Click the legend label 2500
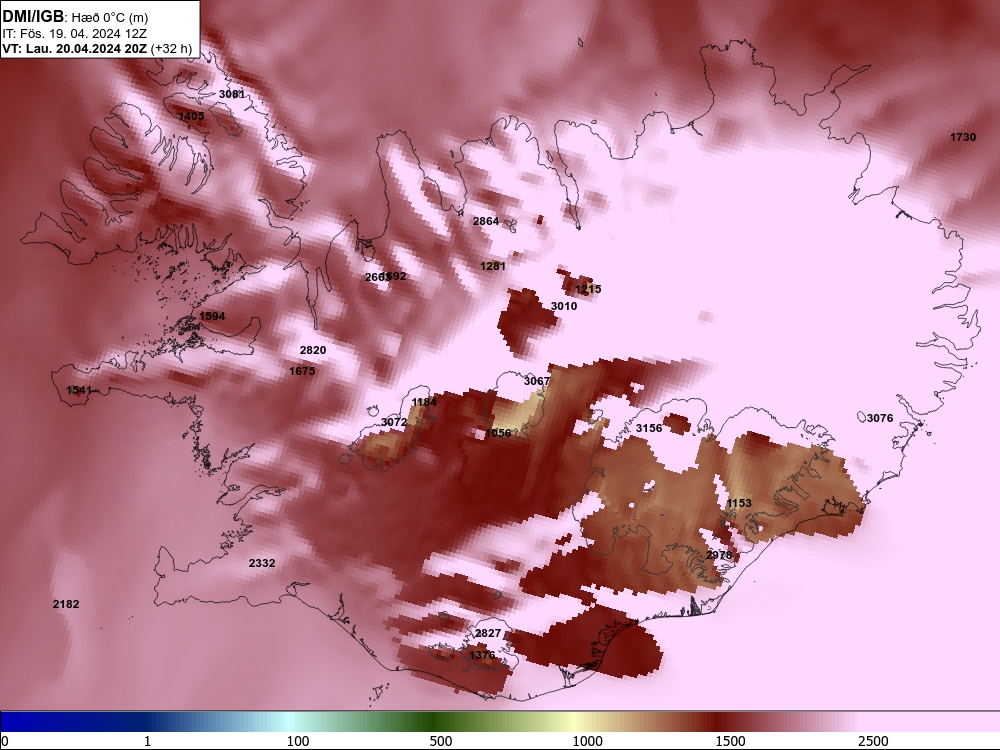This screenshot has height=750, width=1000. pos(873,741)
